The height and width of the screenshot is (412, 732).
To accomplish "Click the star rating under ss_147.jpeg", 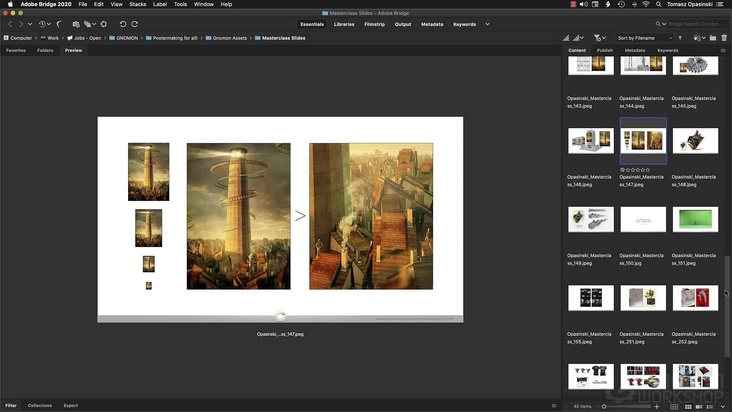I will tap(637, 170).
